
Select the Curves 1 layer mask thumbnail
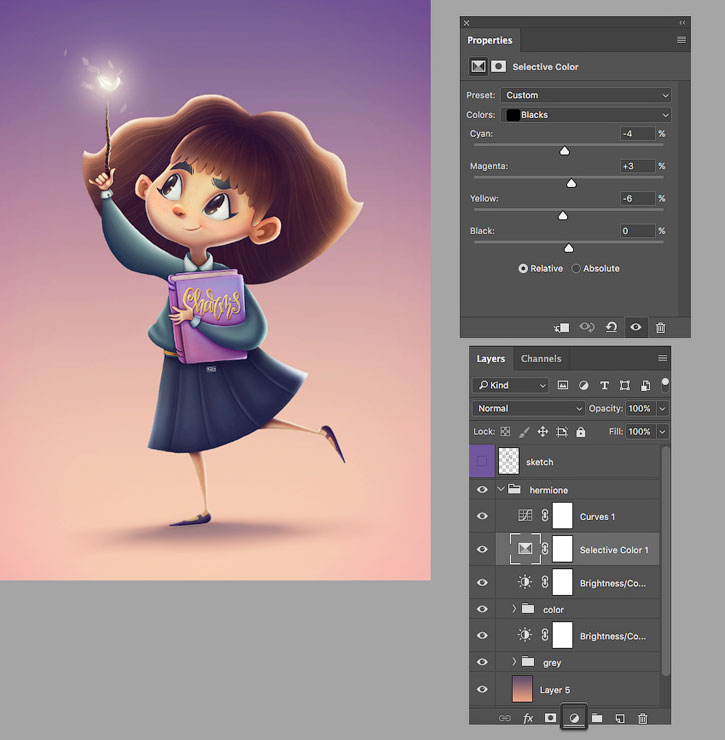pyautogui.click(x=562, y=515)
